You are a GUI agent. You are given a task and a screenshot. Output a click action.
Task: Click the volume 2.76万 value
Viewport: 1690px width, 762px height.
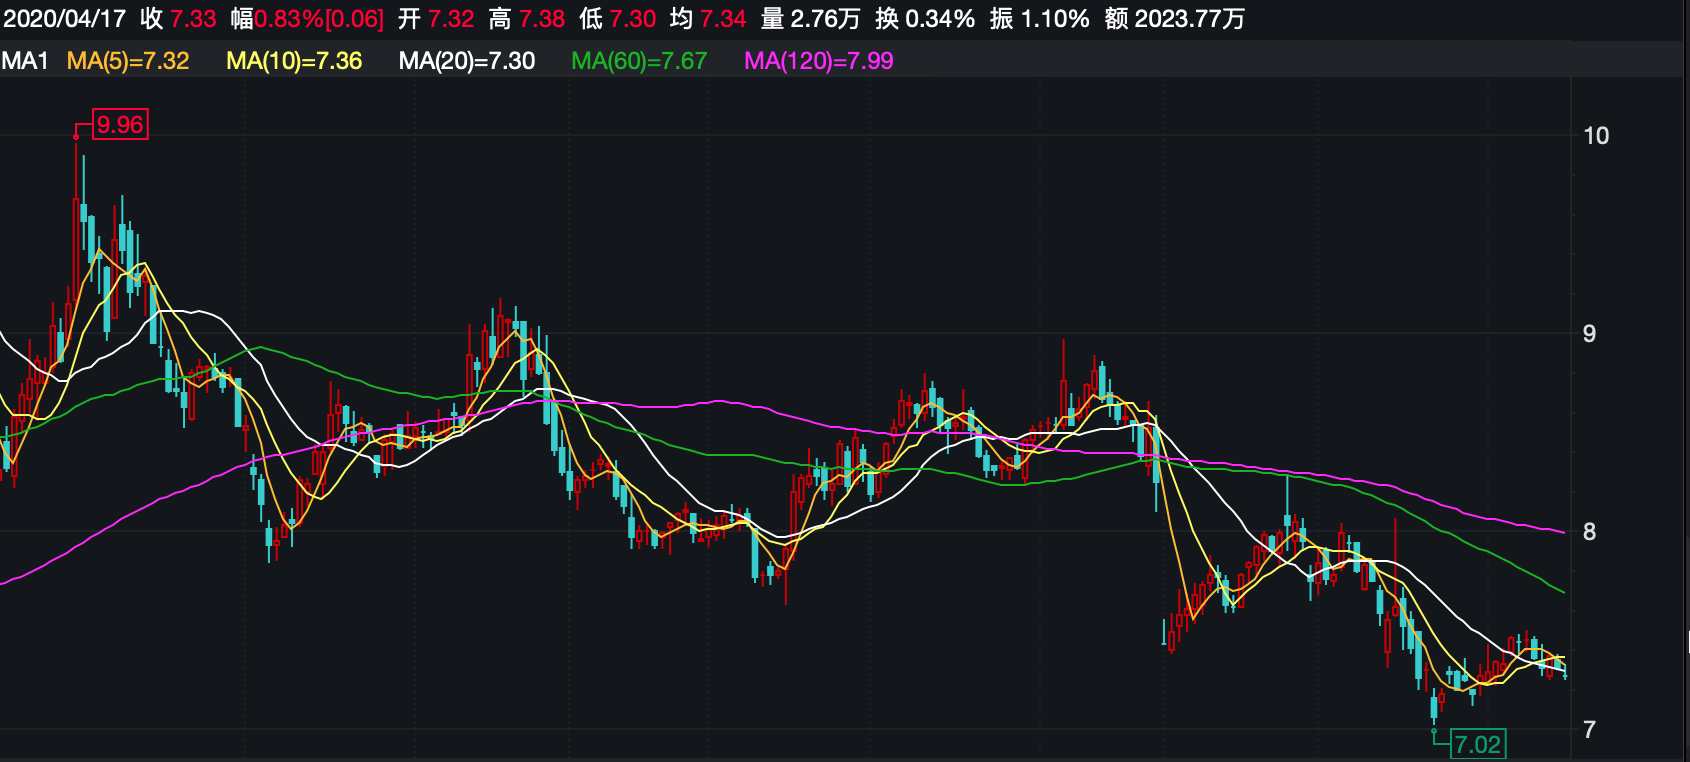click(825, 19)
